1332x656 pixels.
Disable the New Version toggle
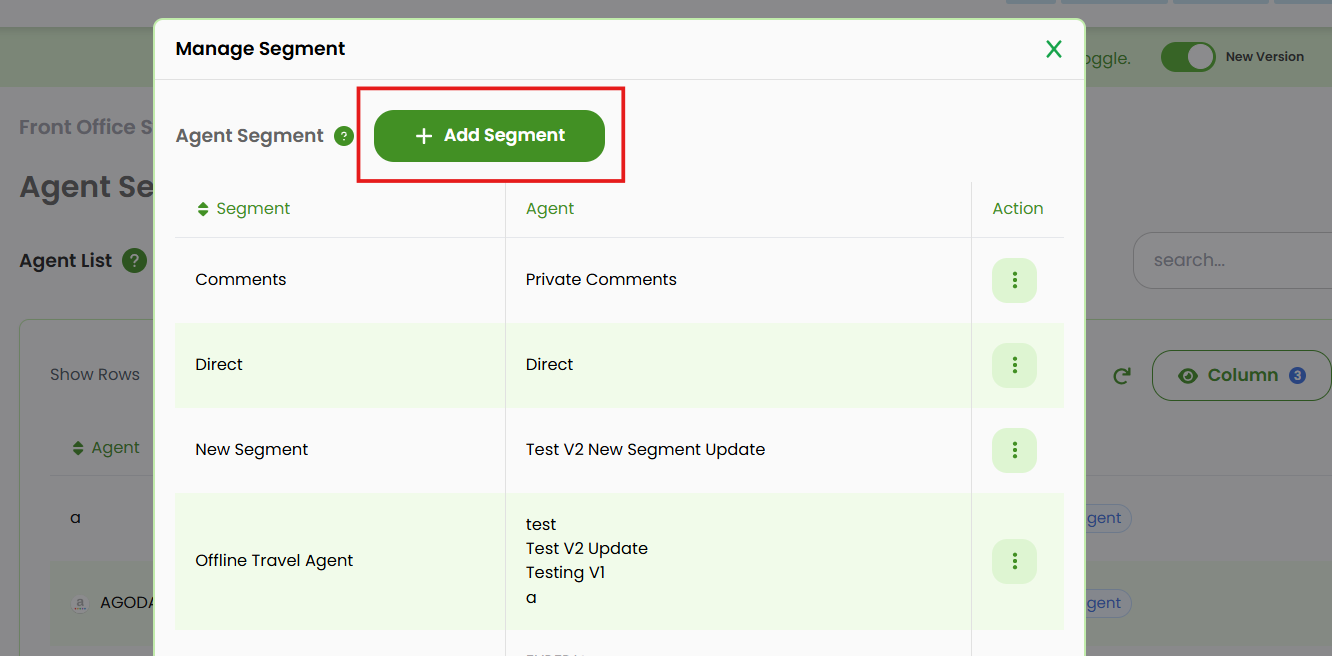tap(1188, 57)
